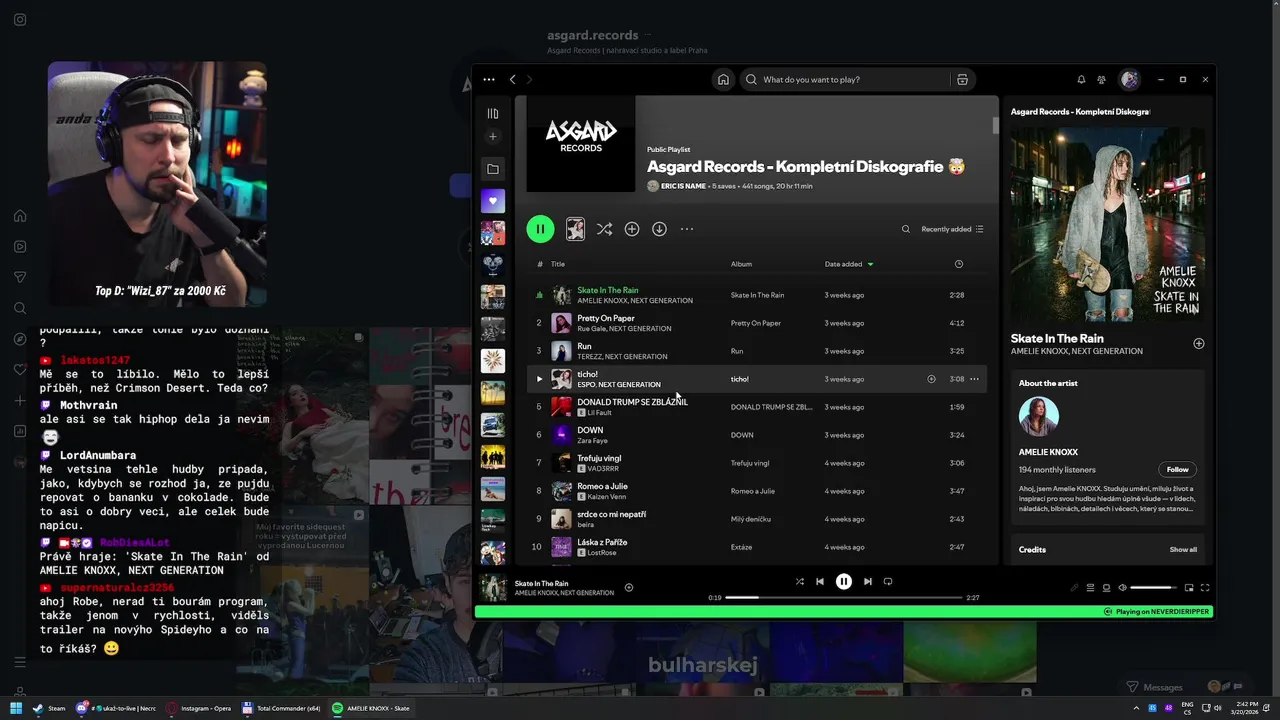Toggle playlist shuffle next to preview cover
Viewport: 1280px width, 720px height.
pos(604,229)
